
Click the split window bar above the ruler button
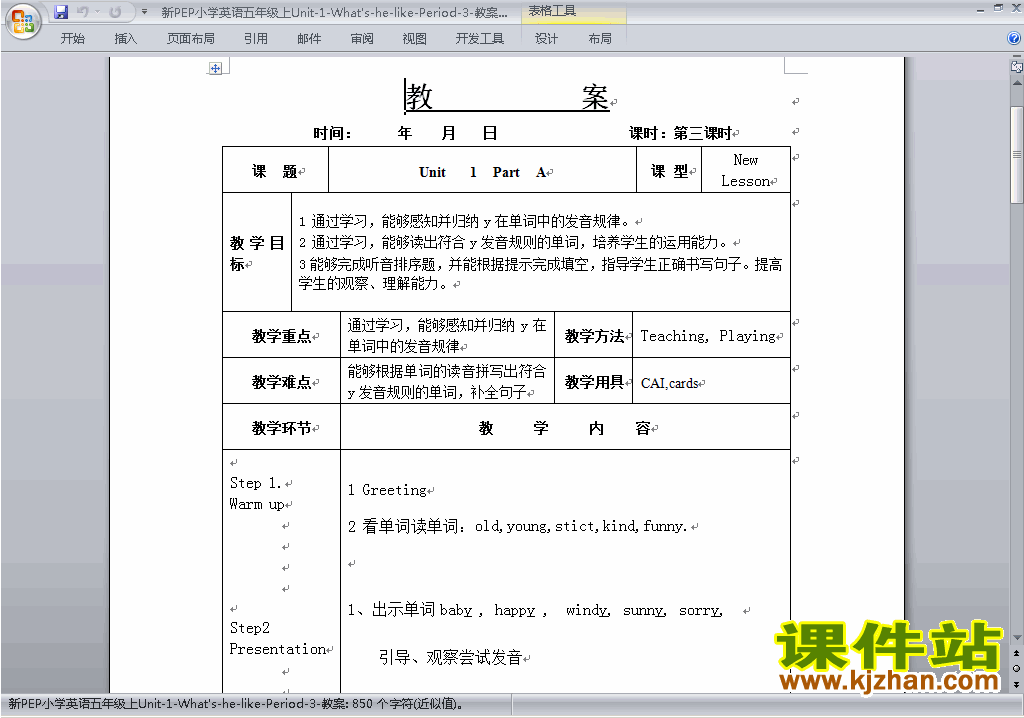coord(1017,56)
